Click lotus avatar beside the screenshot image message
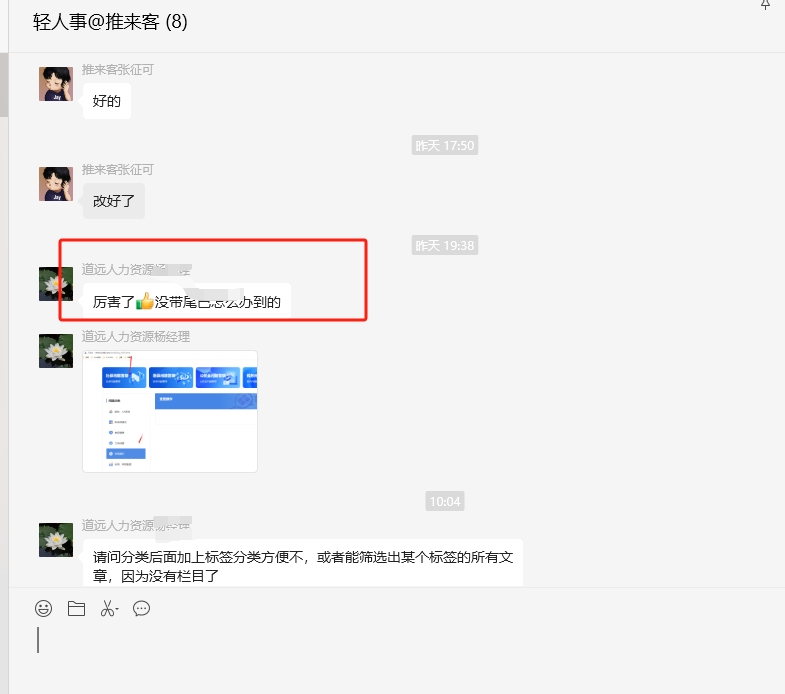785x694 pixels. coord(56,350)
